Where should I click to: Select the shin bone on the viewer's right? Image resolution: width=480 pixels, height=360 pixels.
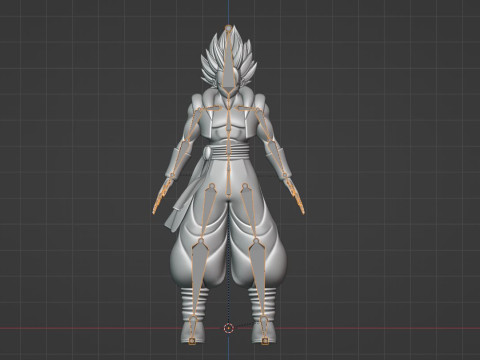(x=259, y=278)
